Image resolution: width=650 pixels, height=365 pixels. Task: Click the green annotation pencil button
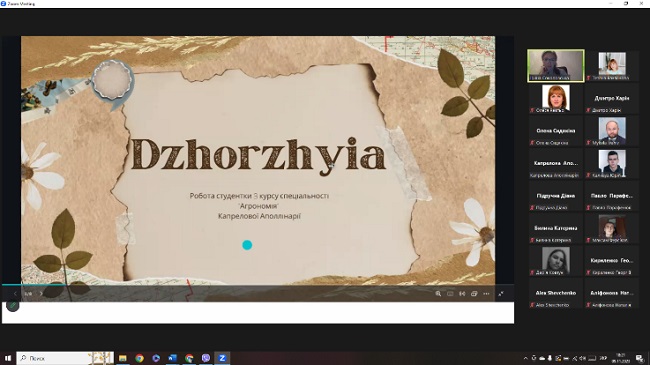click(13, 305)
